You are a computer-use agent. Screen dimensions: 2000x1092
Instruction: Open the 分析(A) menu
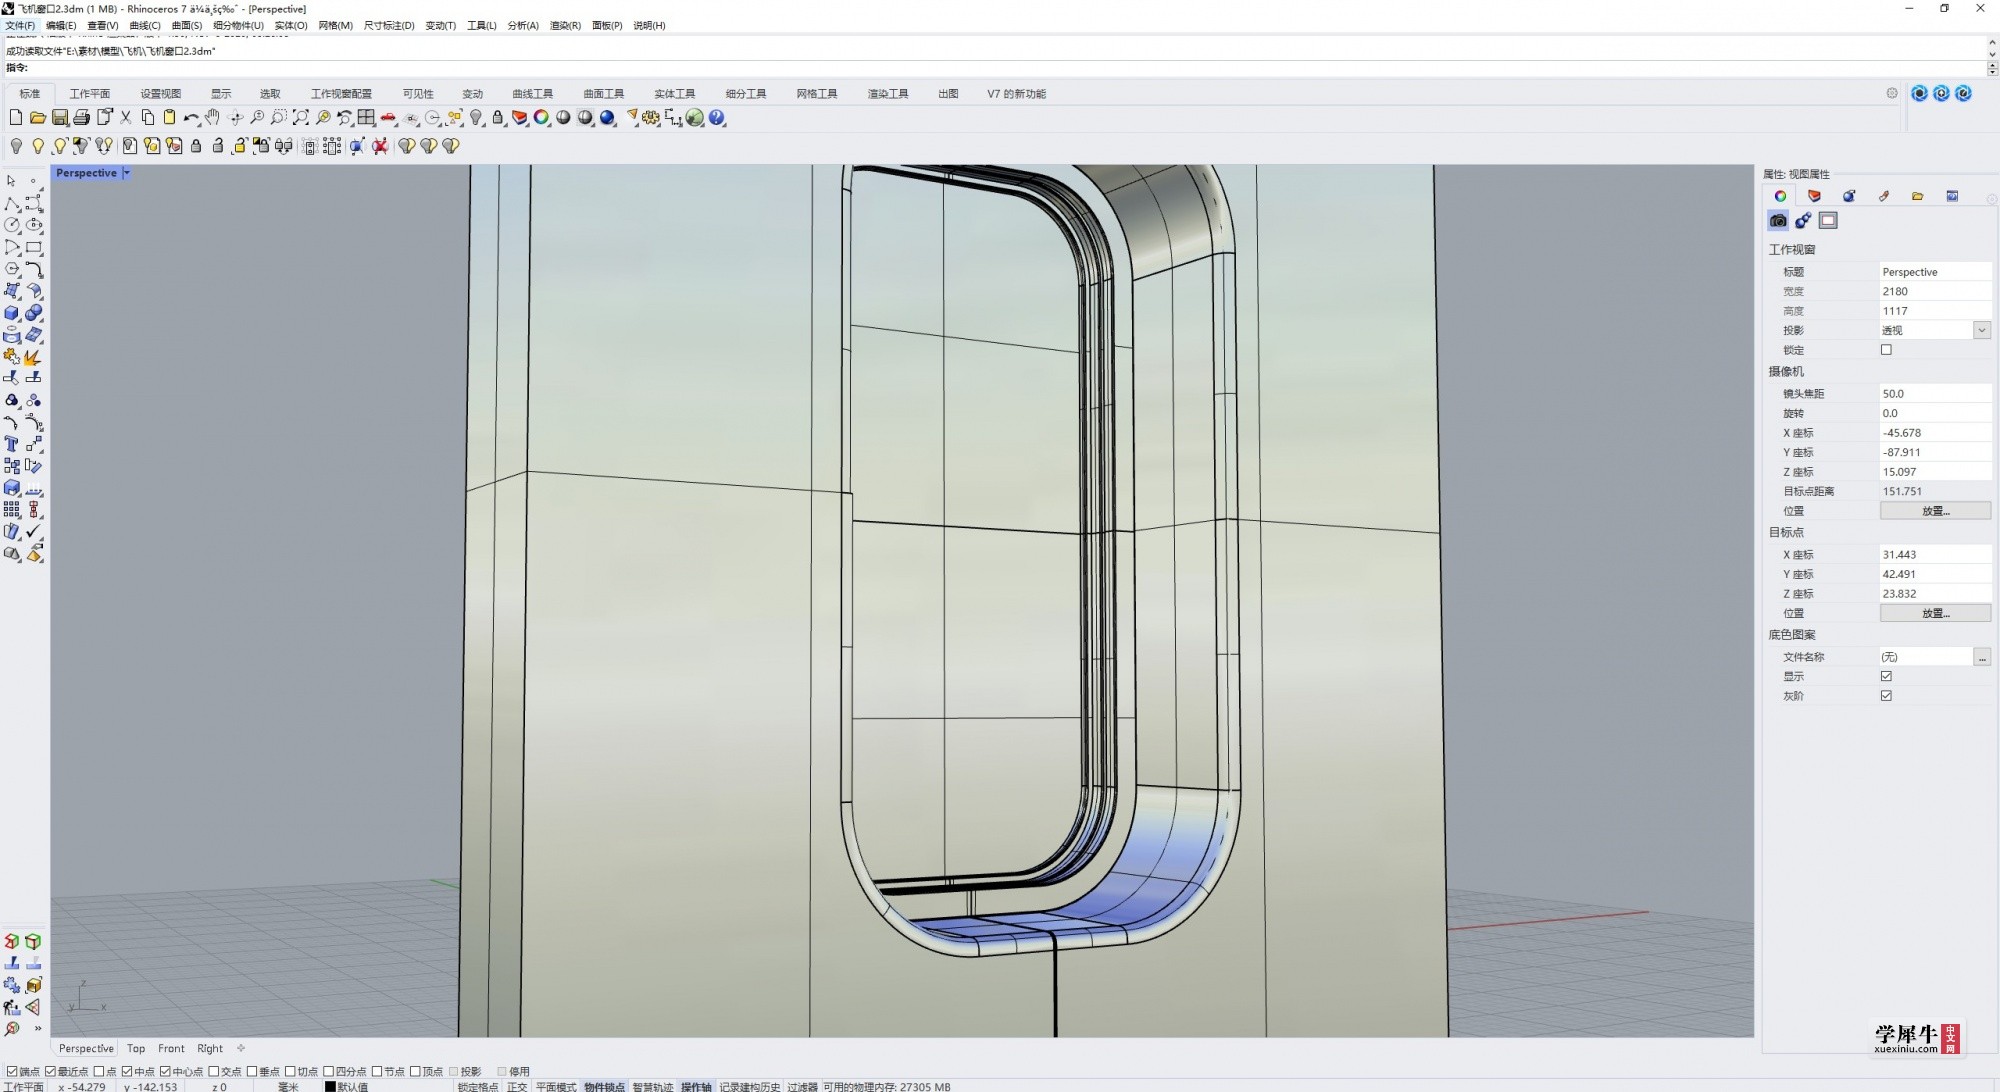click(523, 25)
